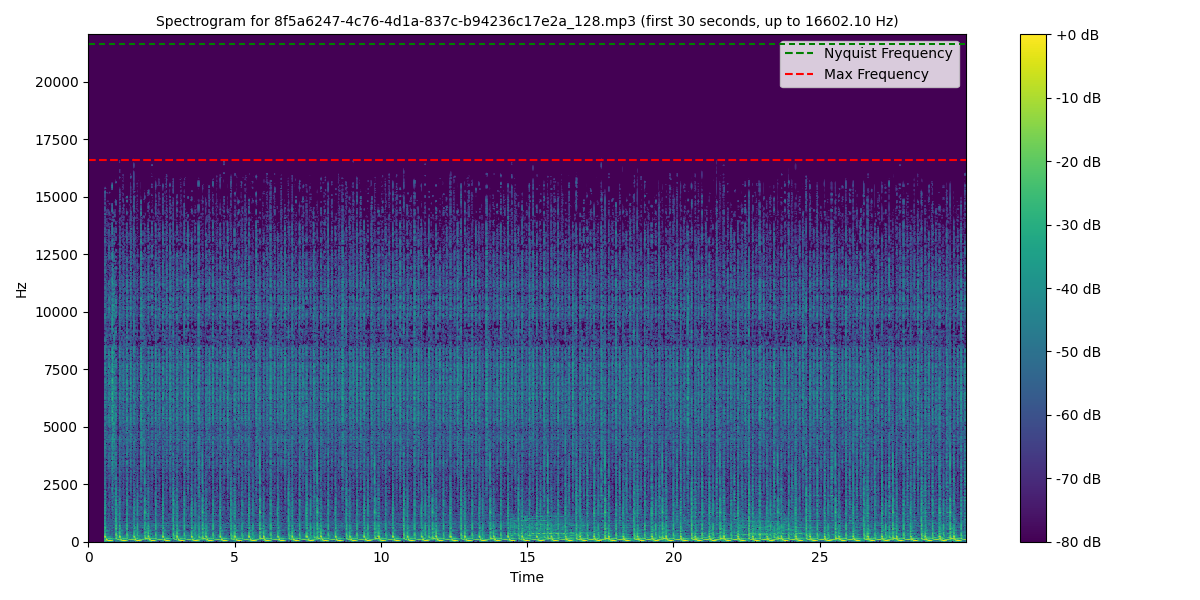Screen dimensions: 1200x600
Task: Click the 5000 y-axis tick label
Action: click(x=60, y=427)
